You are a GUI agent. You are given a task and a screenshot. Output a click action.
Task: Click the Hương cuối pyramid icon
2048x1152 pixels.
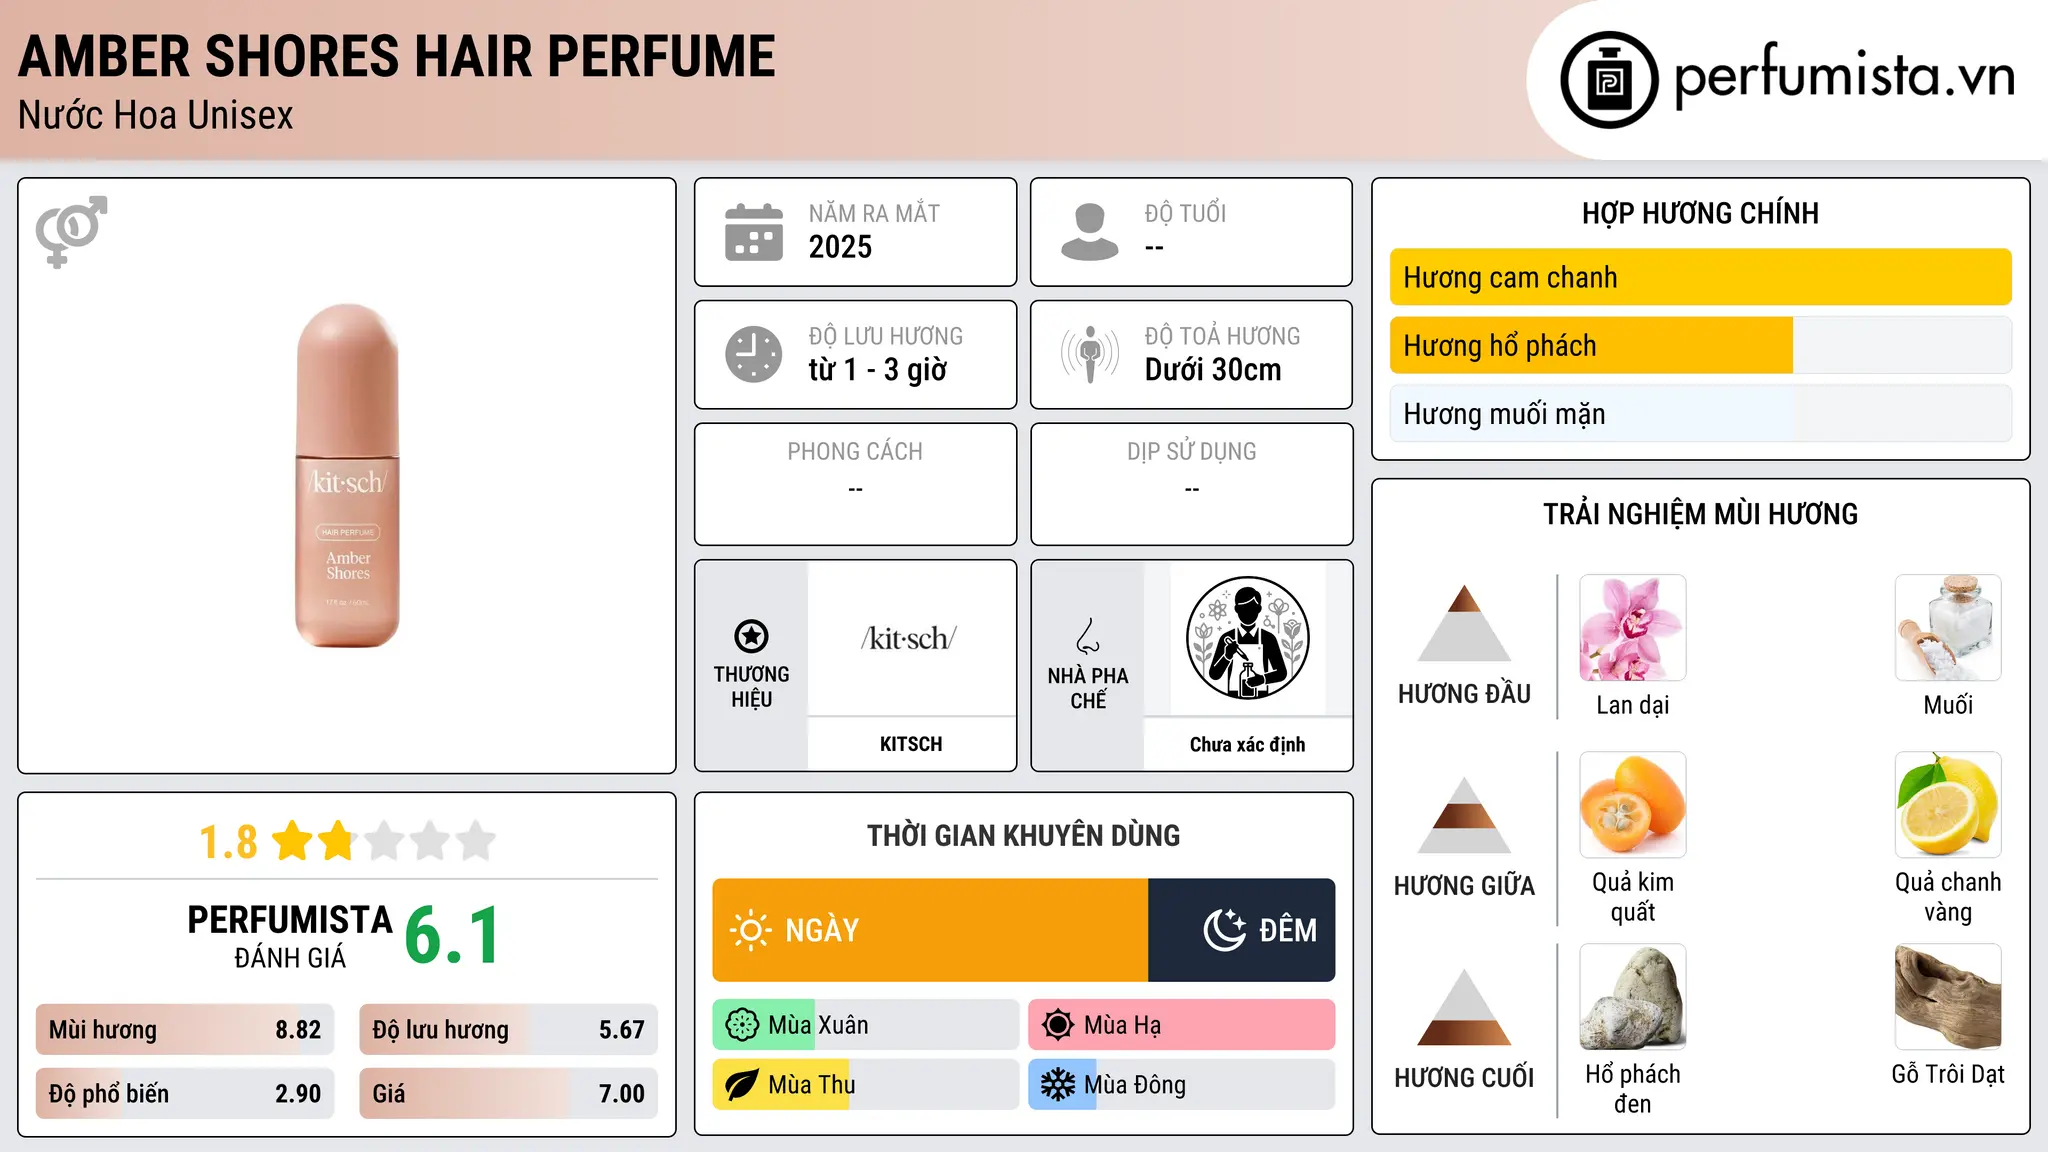[1464, 1007]
